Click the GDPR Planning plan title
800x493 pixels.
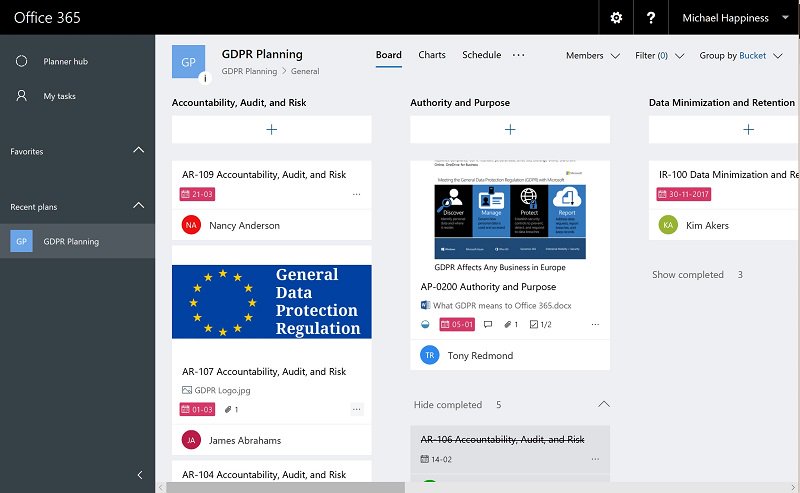point(262,54)
